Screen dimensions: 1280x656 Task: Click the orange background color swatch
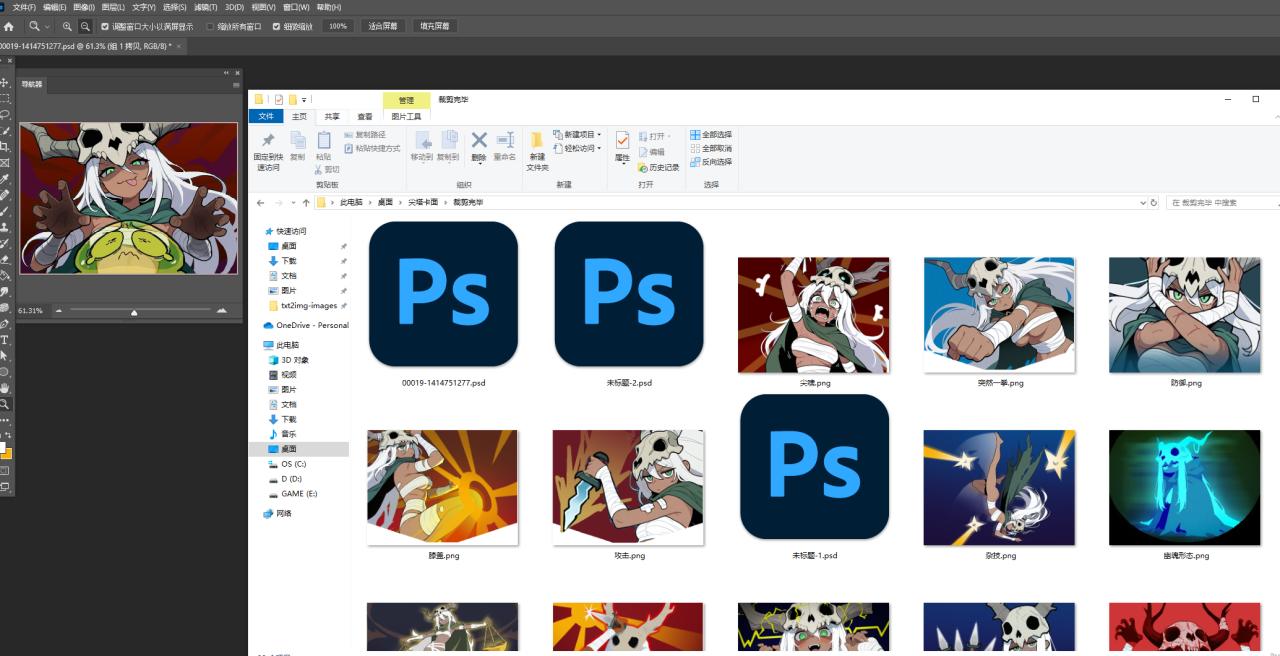point(7,453)
